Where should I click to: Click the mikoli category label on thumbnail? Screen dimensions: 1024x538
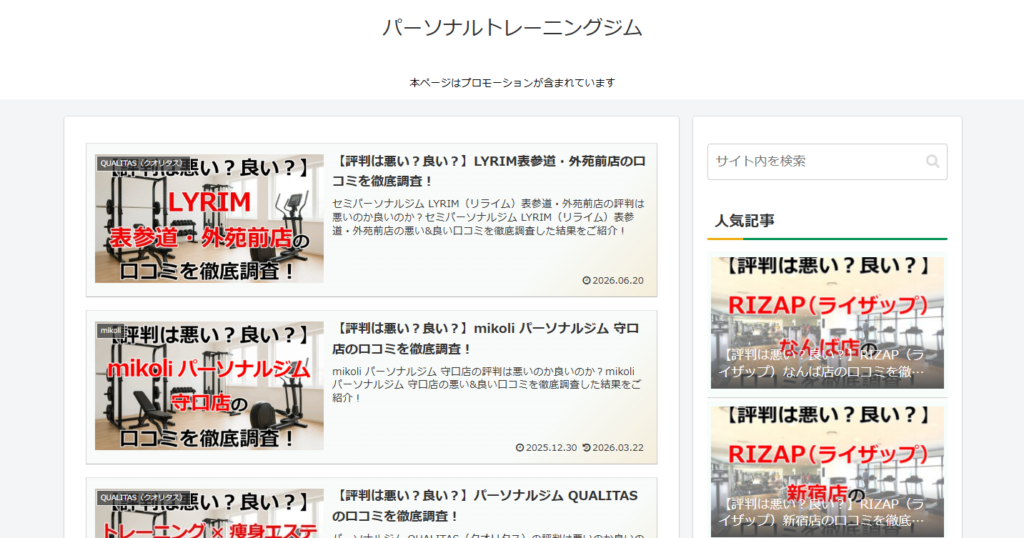tap(110, 330)
